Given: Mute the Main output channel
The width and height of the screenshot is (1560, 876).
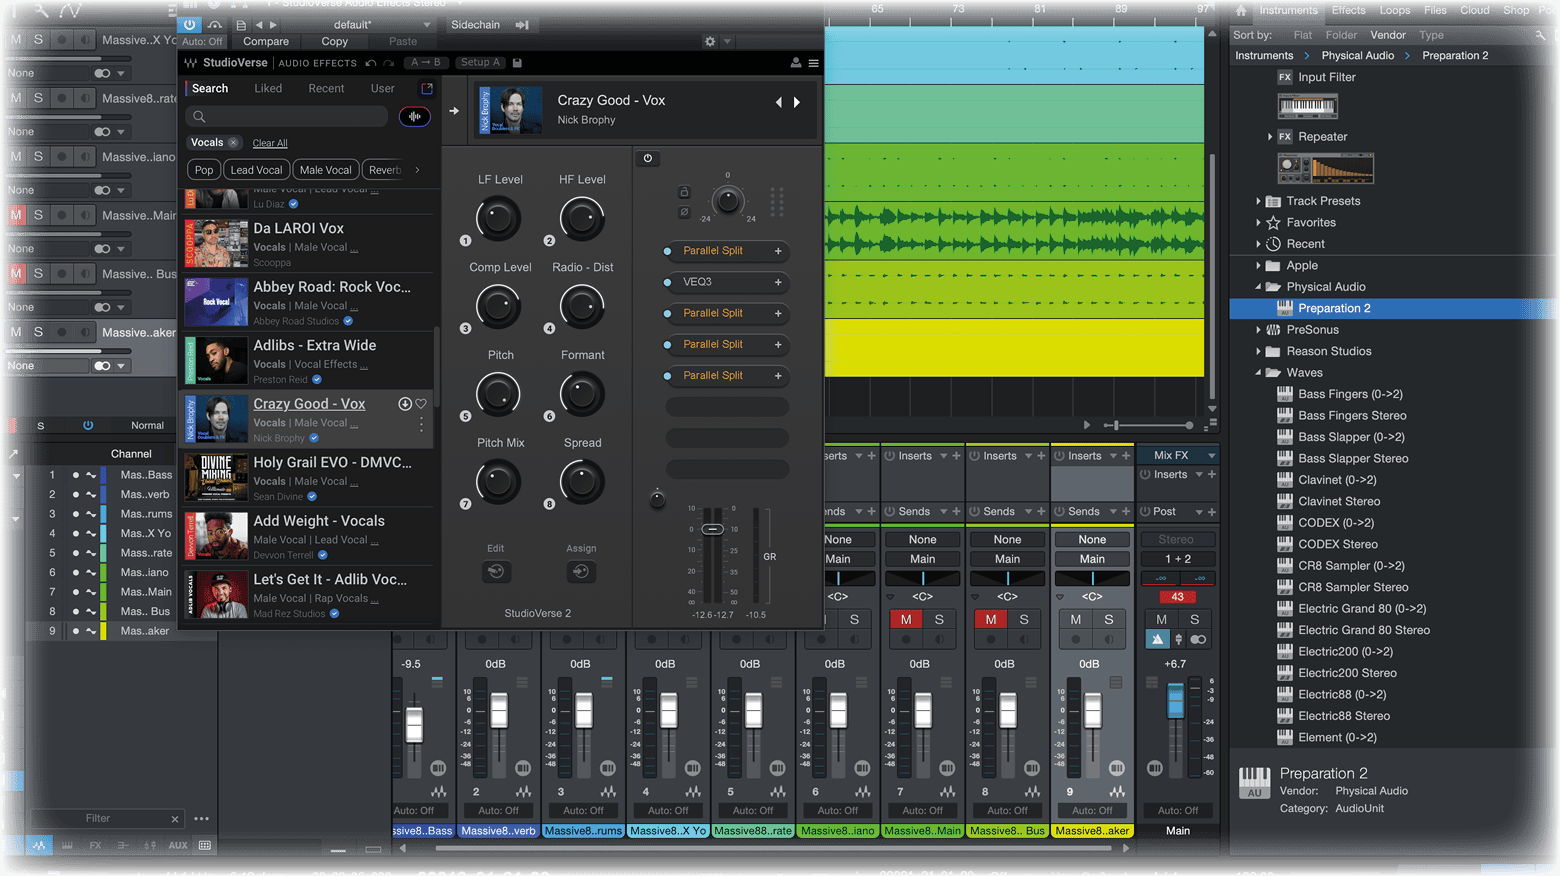Looking at the screenshot, I should 1162,620.
